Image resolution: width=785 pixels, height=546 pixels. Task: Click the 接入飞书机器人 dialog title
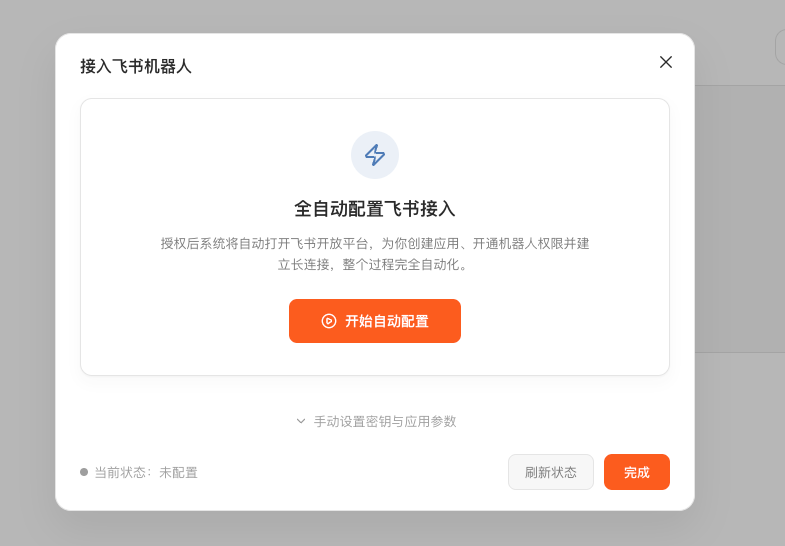(x=136, y=67)
